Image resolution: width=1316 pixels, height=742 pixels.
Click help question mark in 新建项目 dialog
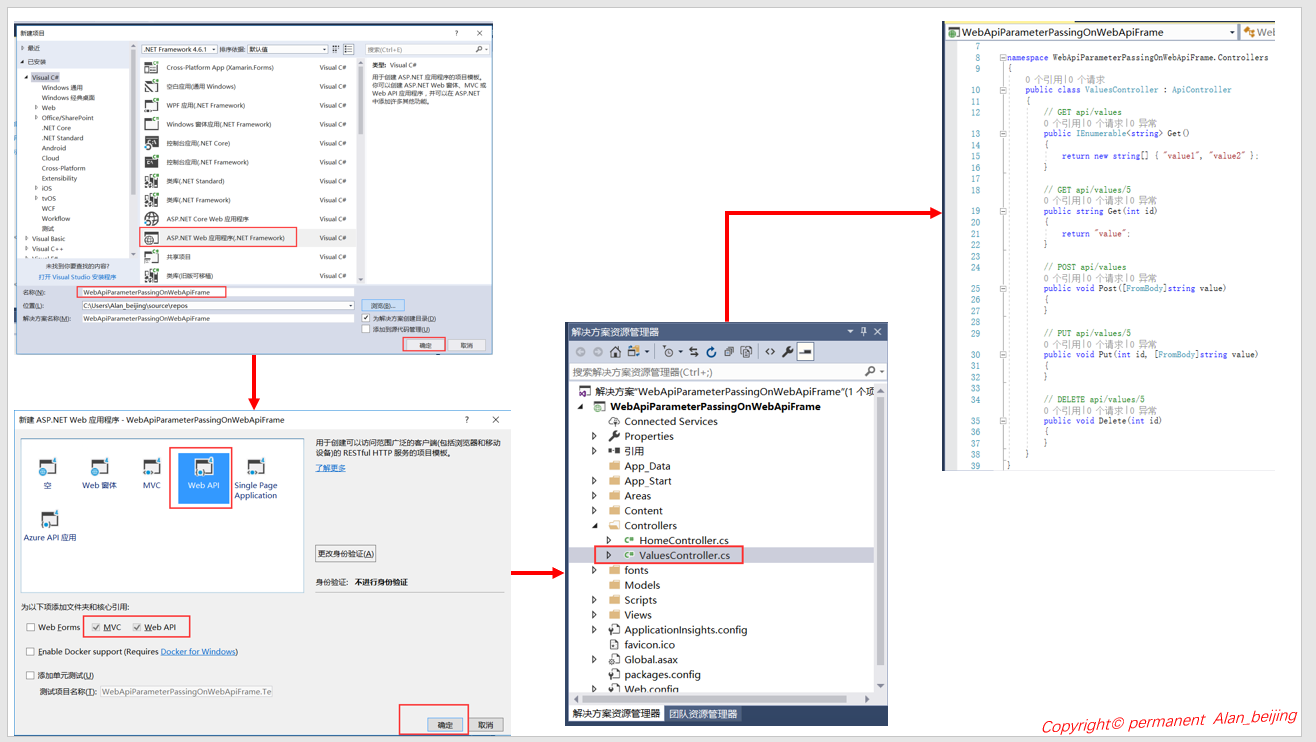pyautogui.click(x=456, y=33)
